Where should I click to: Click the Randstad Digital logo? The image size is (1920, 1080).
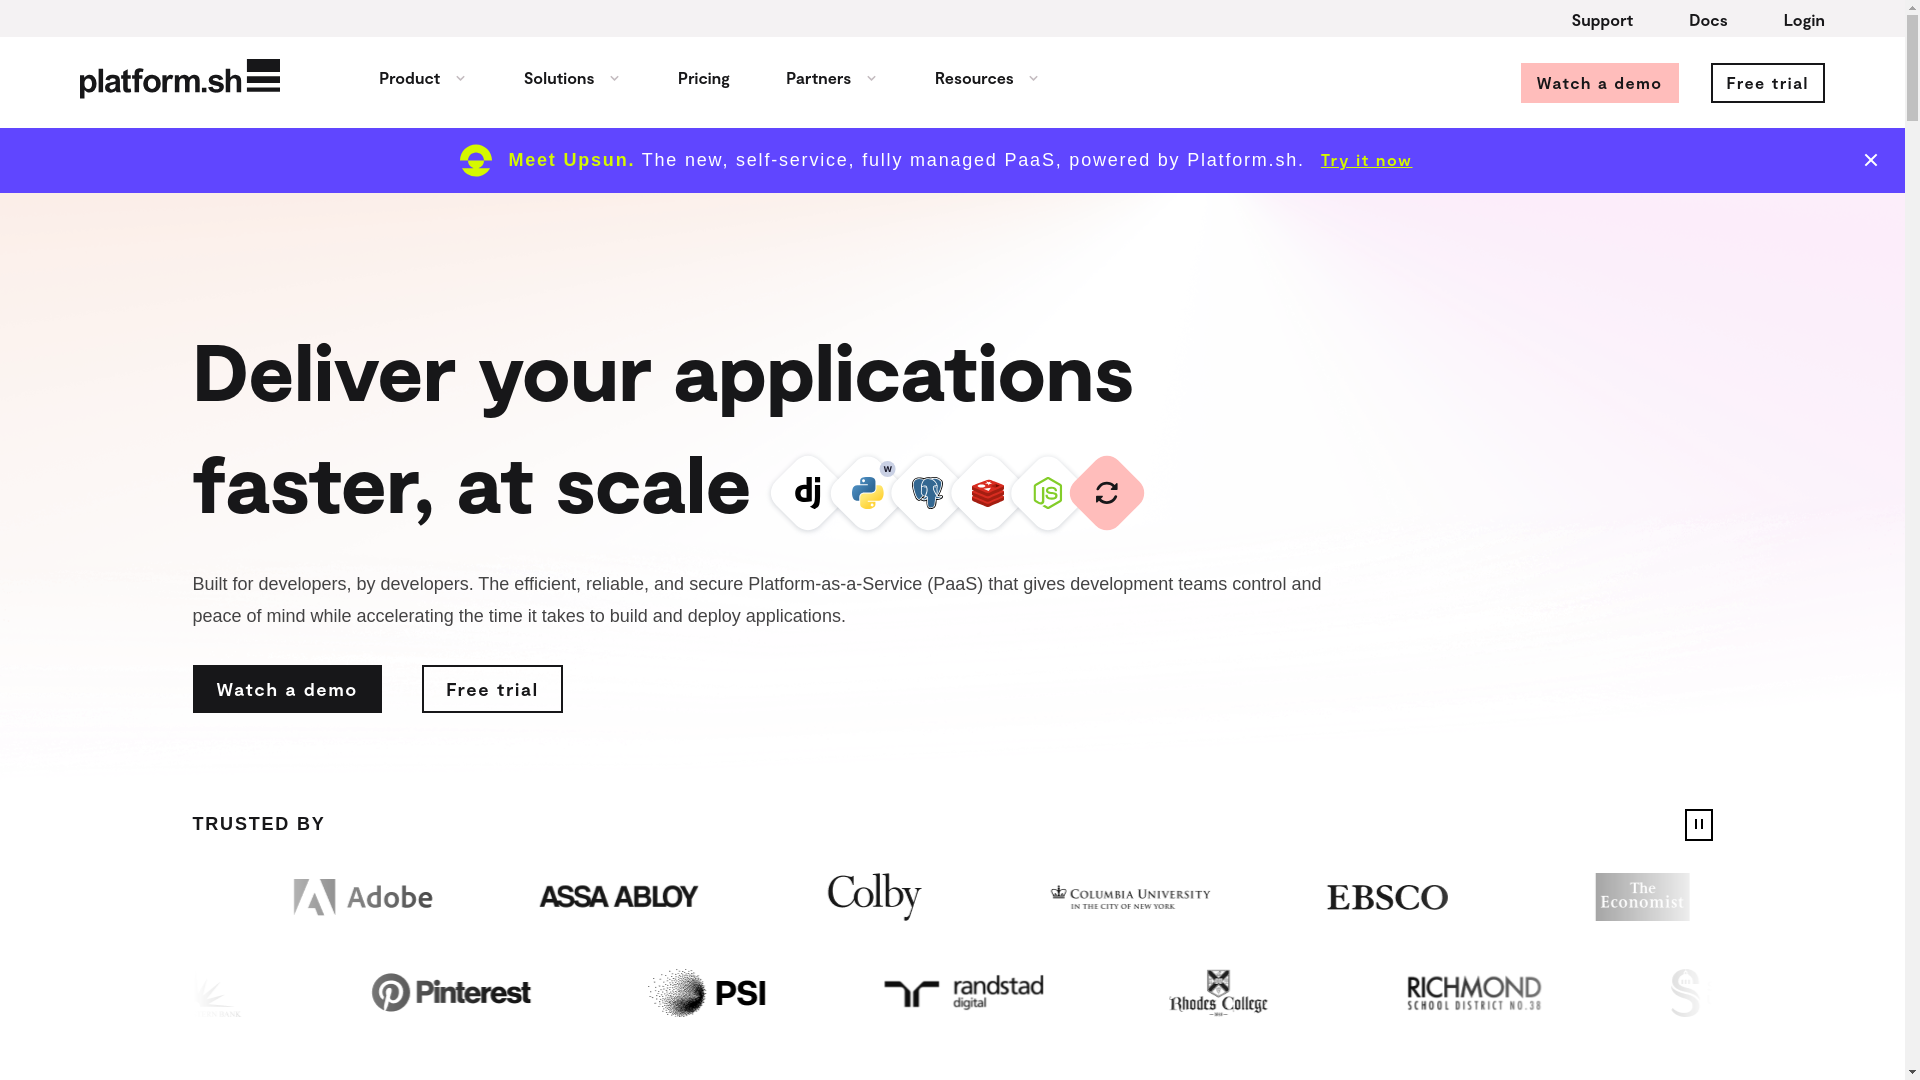(x=963, y=992)
